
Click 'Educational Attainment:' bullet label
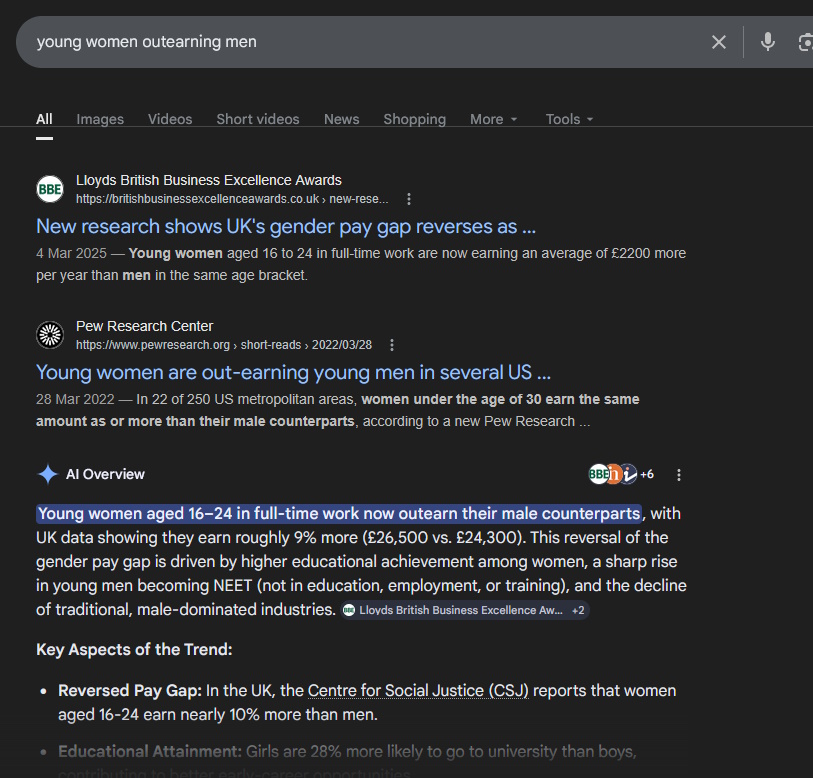click(150, 752)
